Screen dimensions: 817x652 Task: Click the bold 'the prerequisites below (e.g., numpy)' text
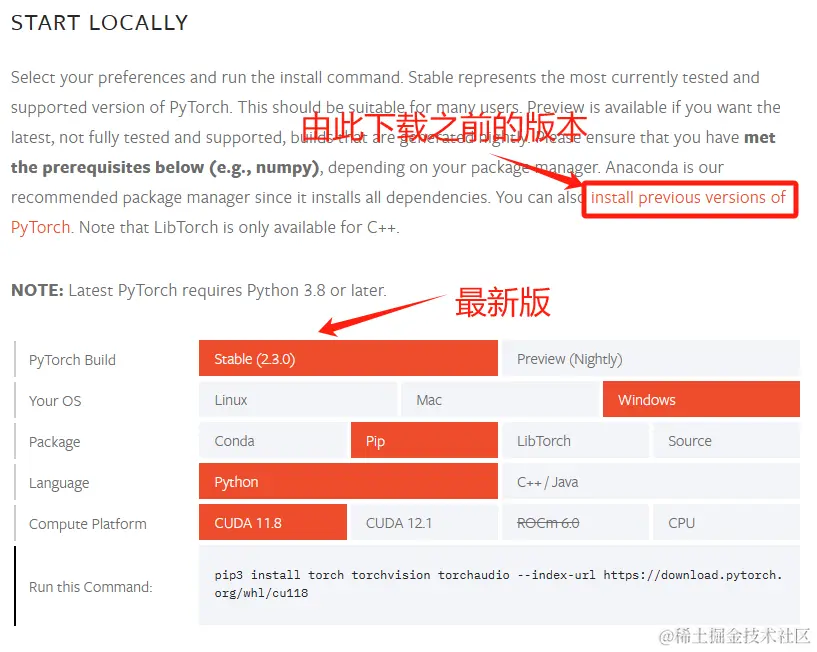165,167
